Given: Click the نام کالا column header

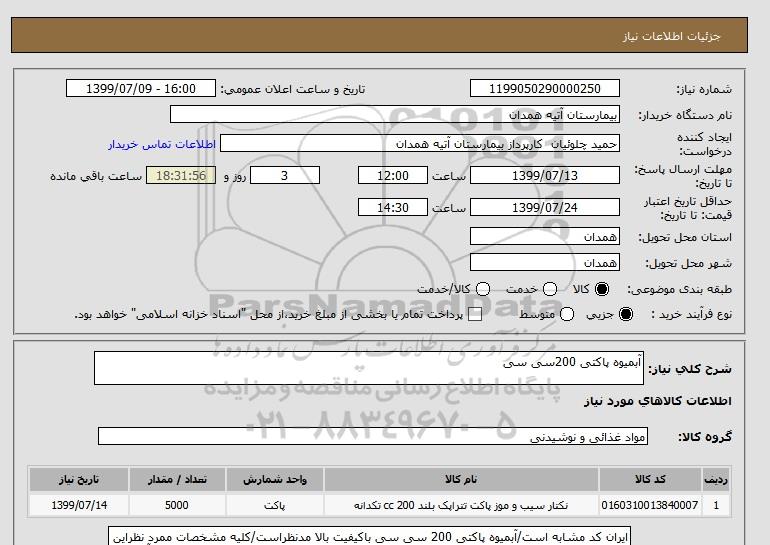Looking at the screenshot, I should point(461,479).
